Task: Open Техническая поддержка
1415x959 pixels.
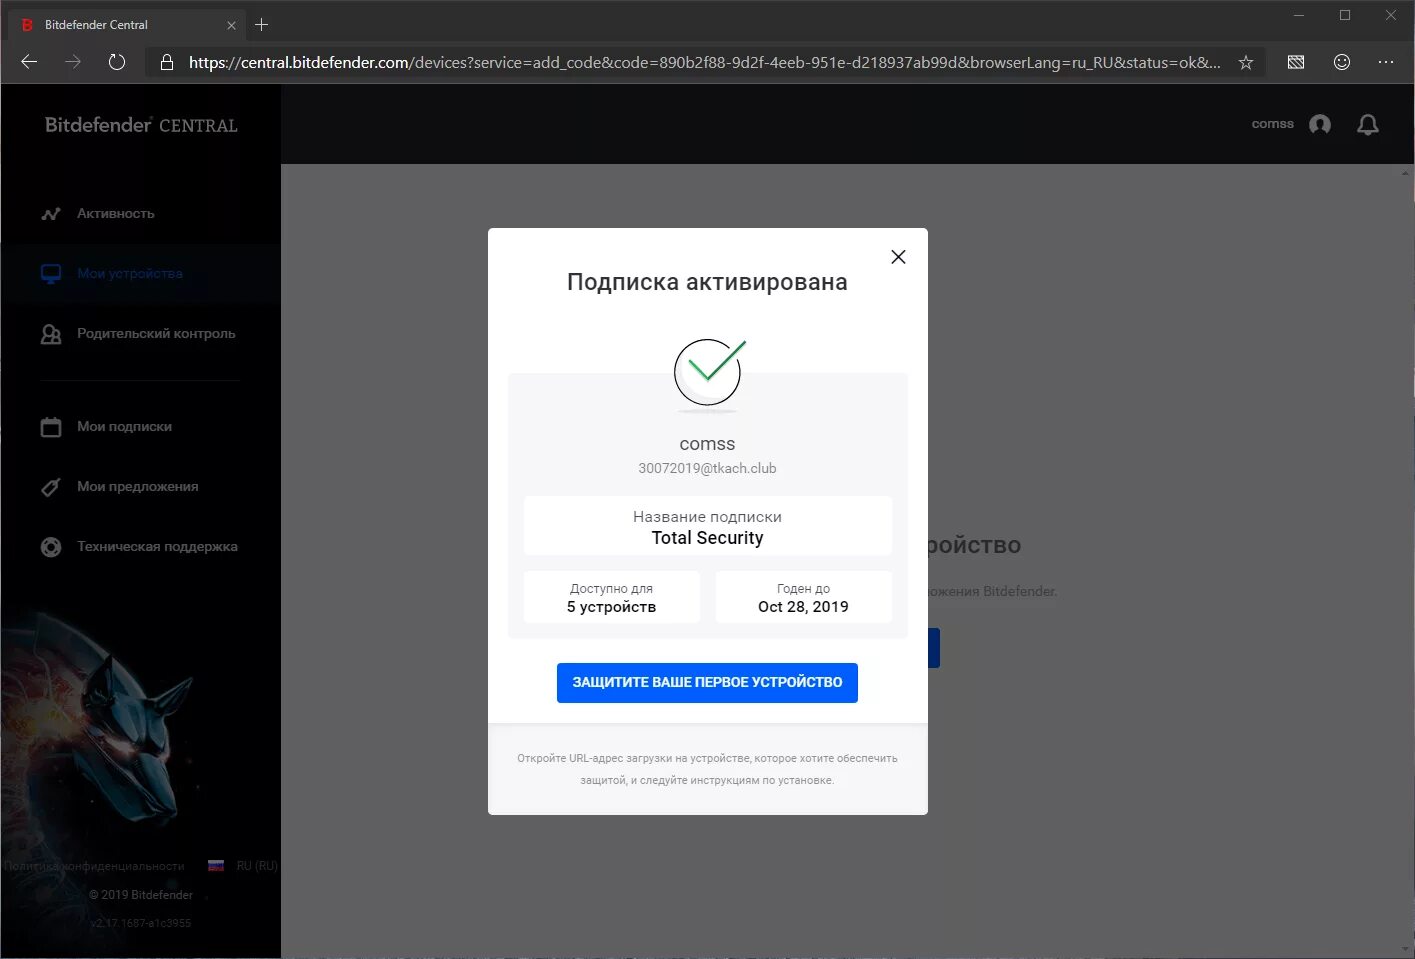Action: pyautogui.click(x=157, y=546)
